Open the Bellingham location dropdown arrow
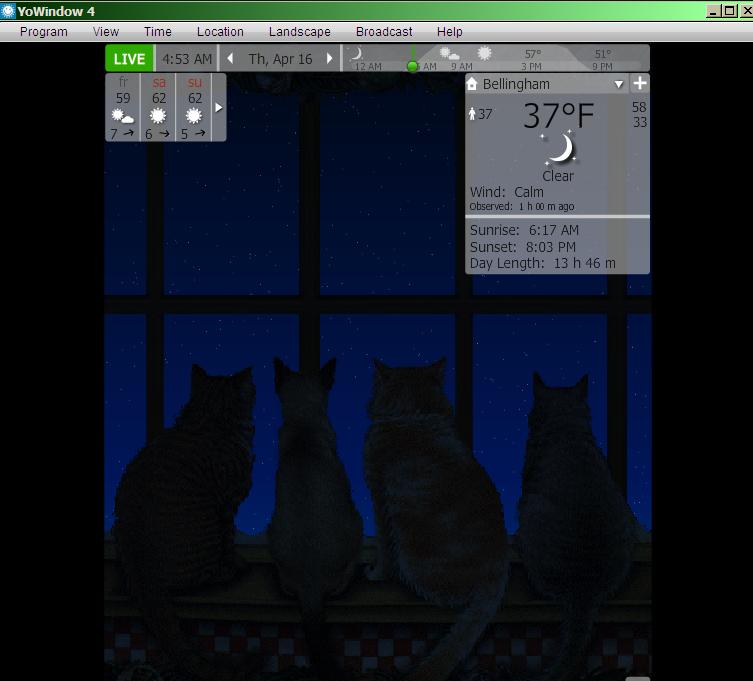The image size is (753, 681). pos(619,84)
